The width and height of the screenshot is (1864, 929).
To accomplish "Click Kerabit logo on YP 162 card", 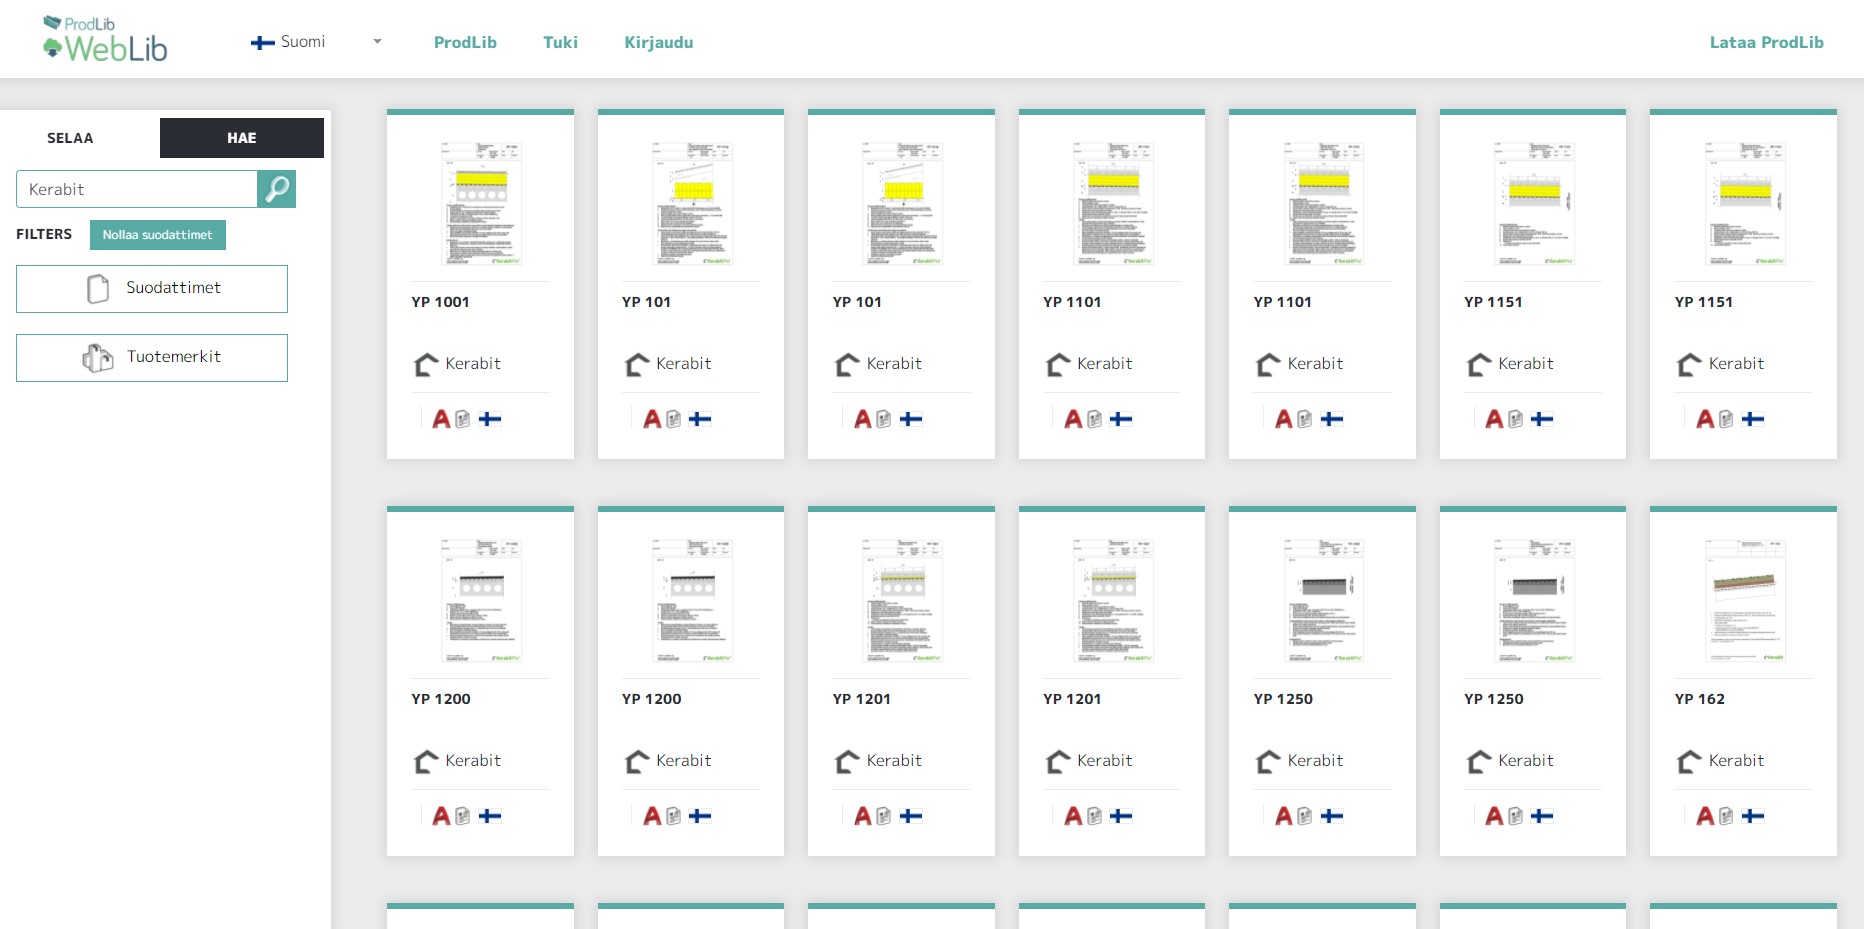I will coord(1690,761).
